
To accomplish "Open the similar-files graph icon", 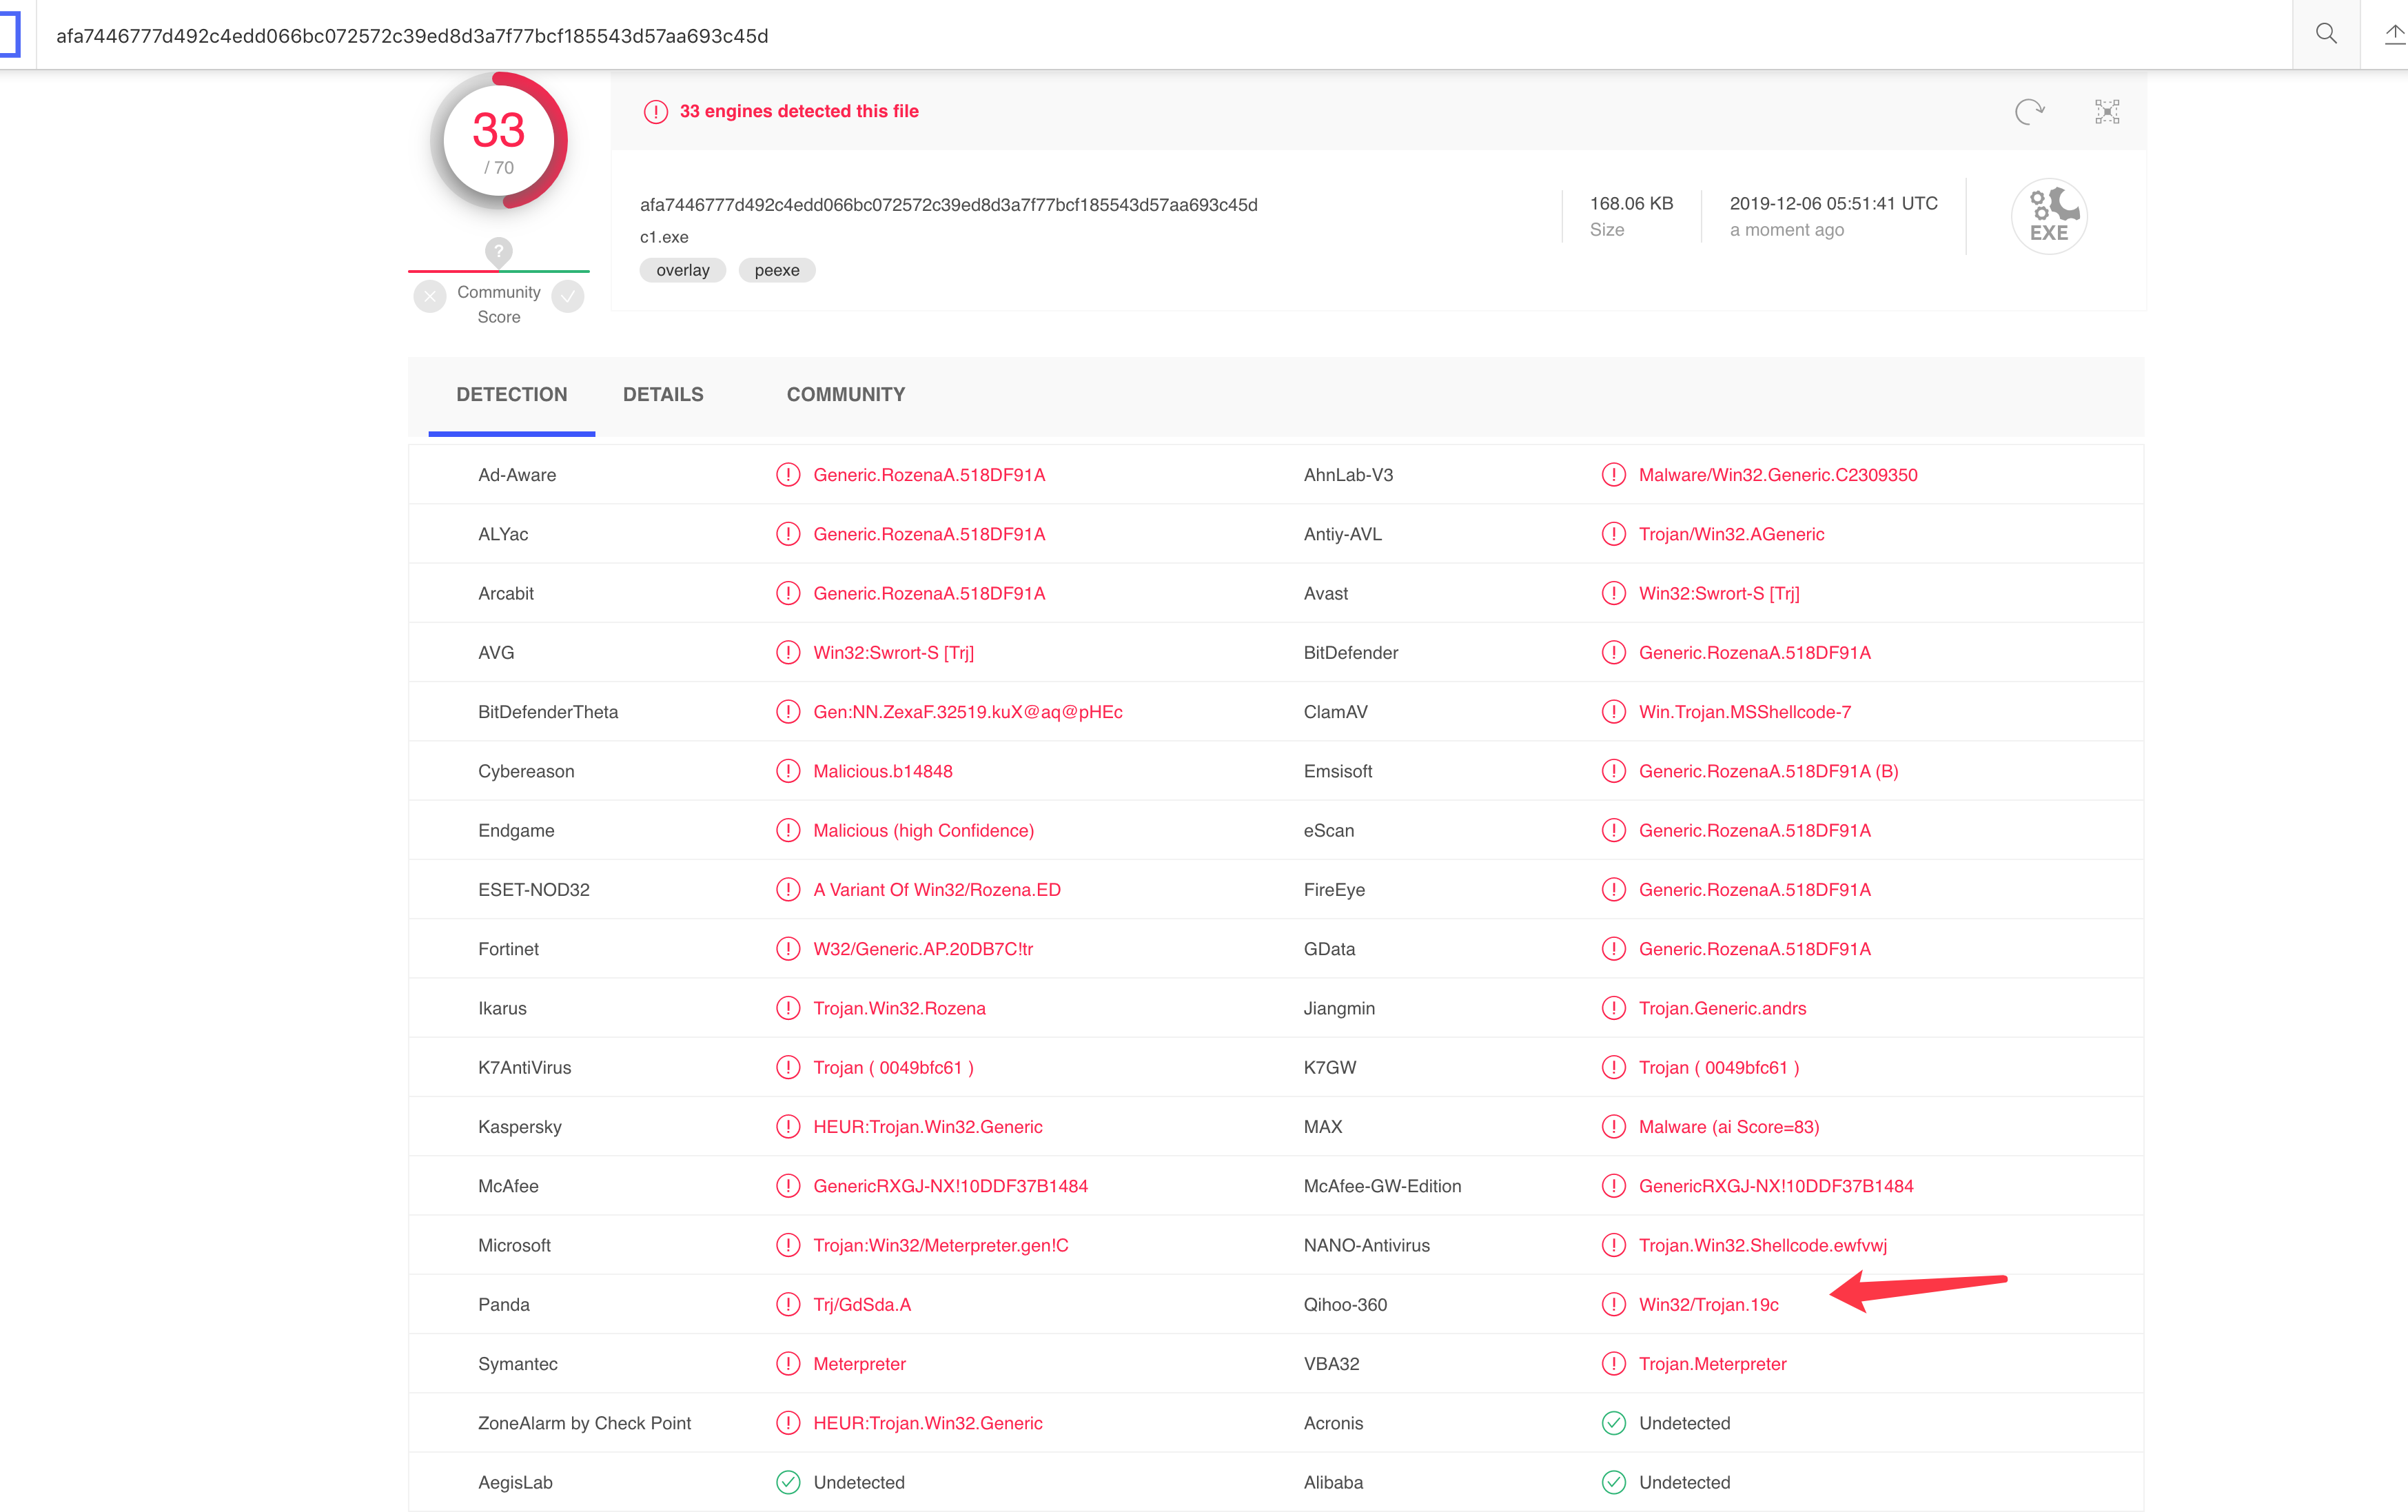I will click(2107, 111).
